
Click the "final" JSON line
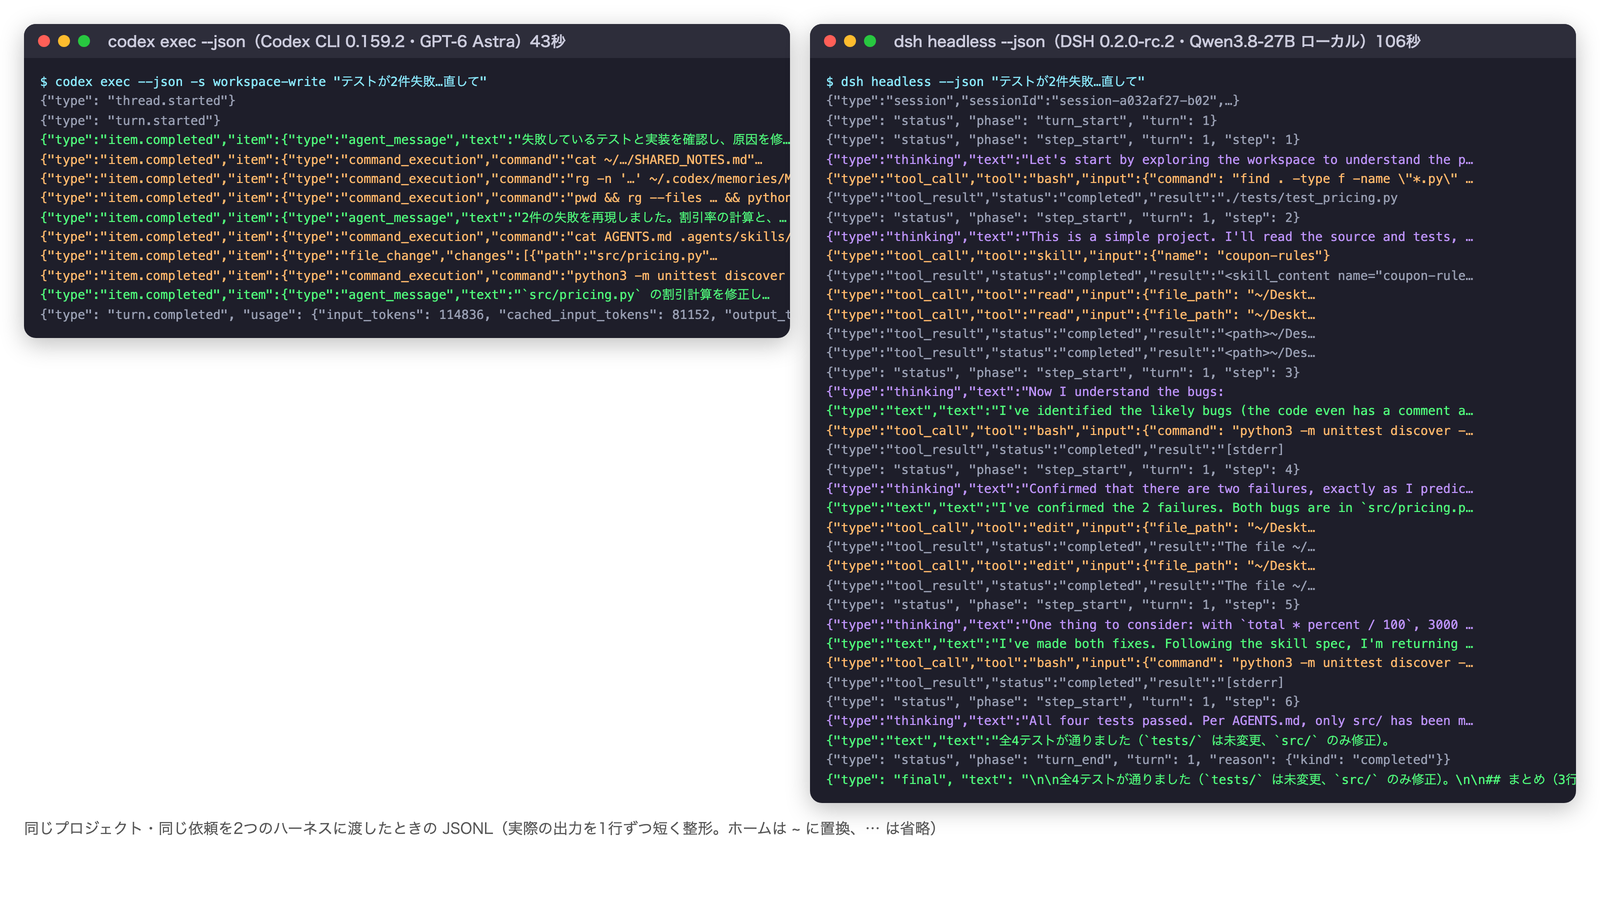coord(1200,779)
